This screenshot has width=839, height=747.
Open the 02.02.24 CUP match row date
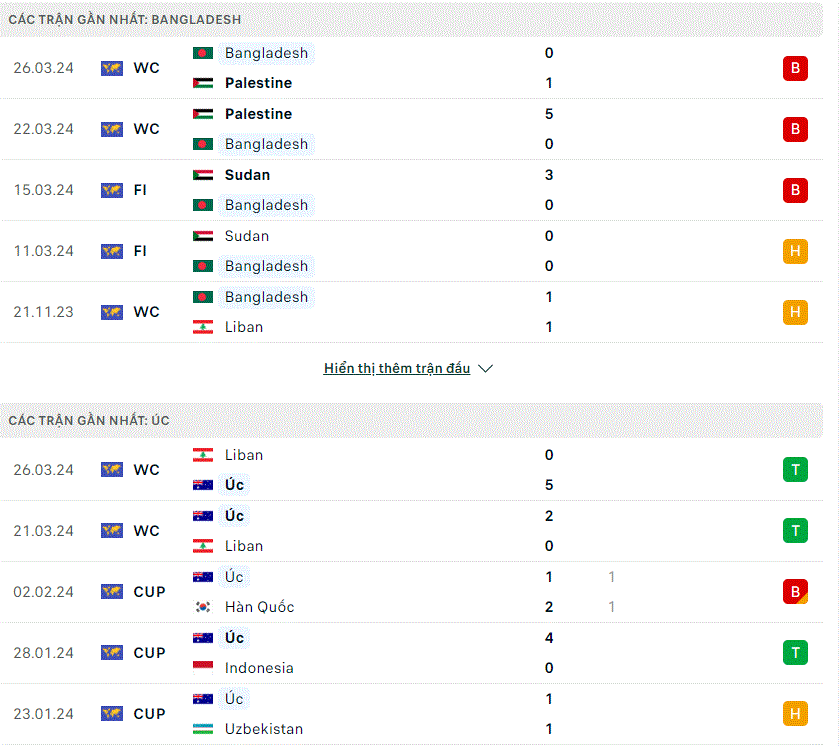pos(43,592)
